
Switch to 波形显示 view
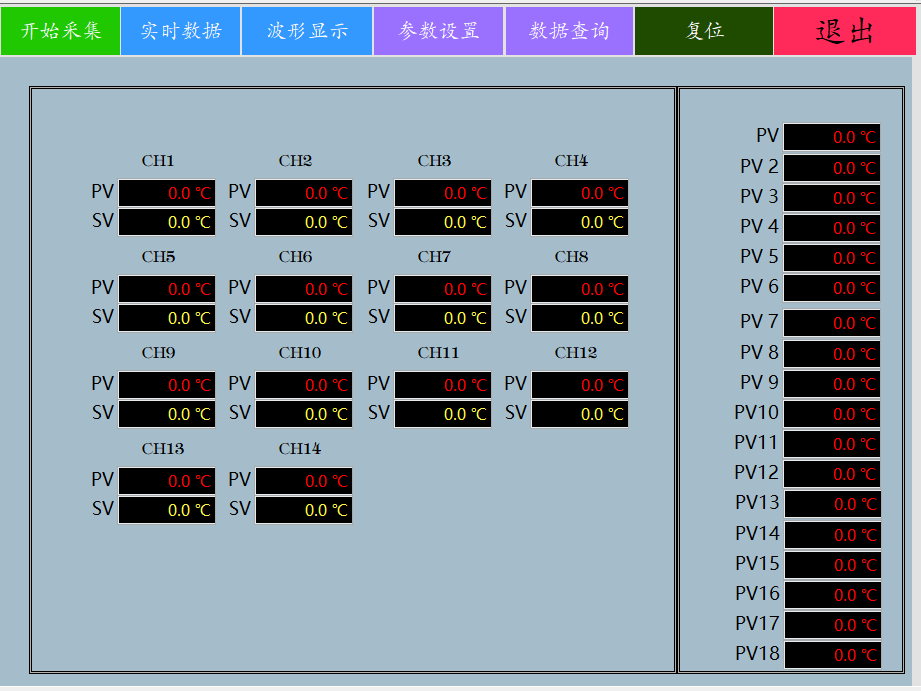[307, 31]
